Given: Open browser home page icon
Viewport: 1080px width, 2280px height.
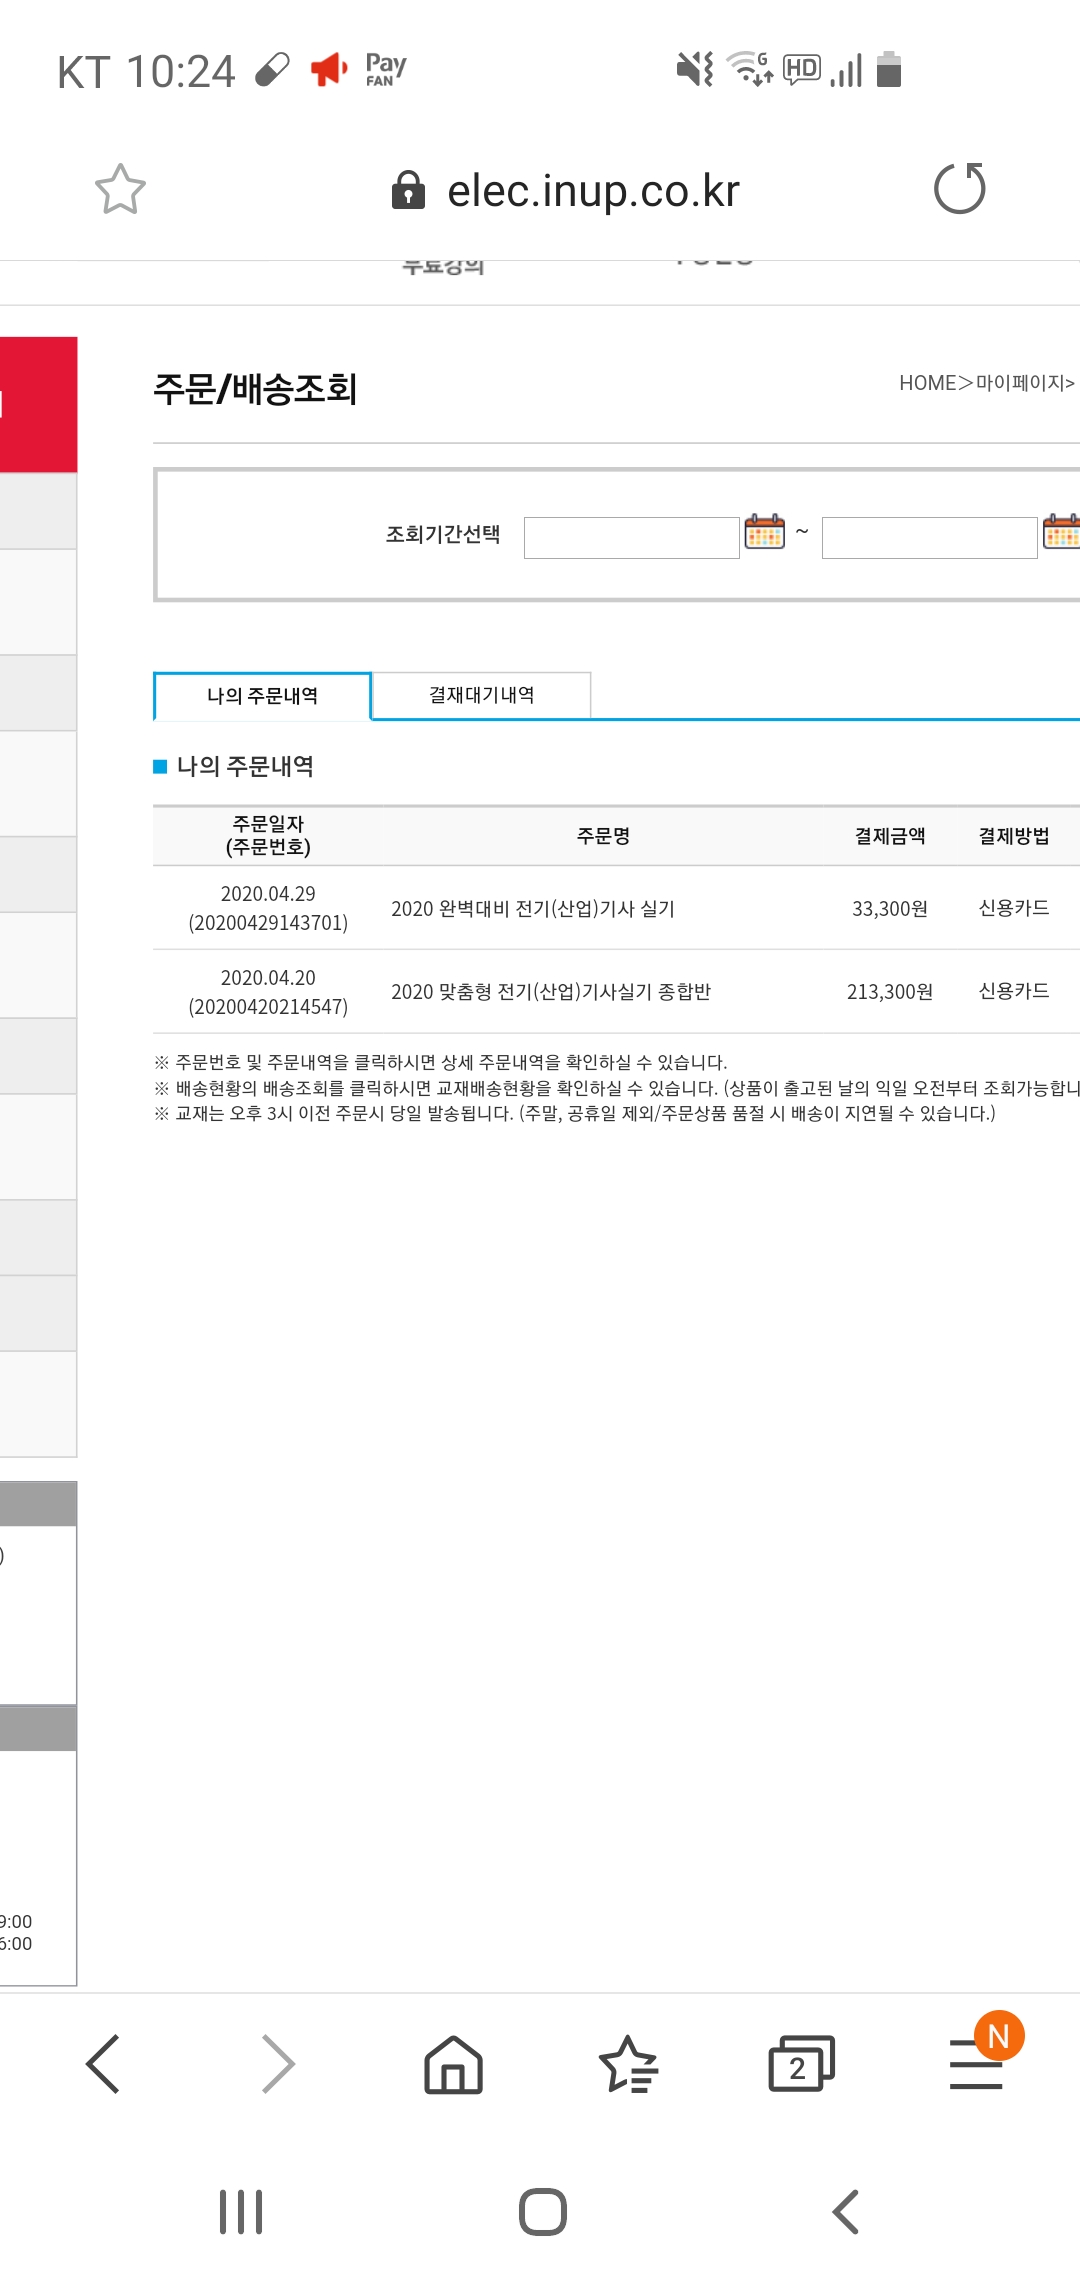Looking at the screenshot, I should [x=453, y=2064].
